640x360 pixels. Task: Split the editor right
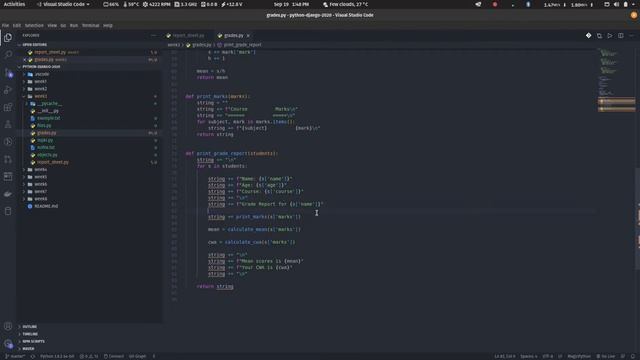tap(620, 36)
